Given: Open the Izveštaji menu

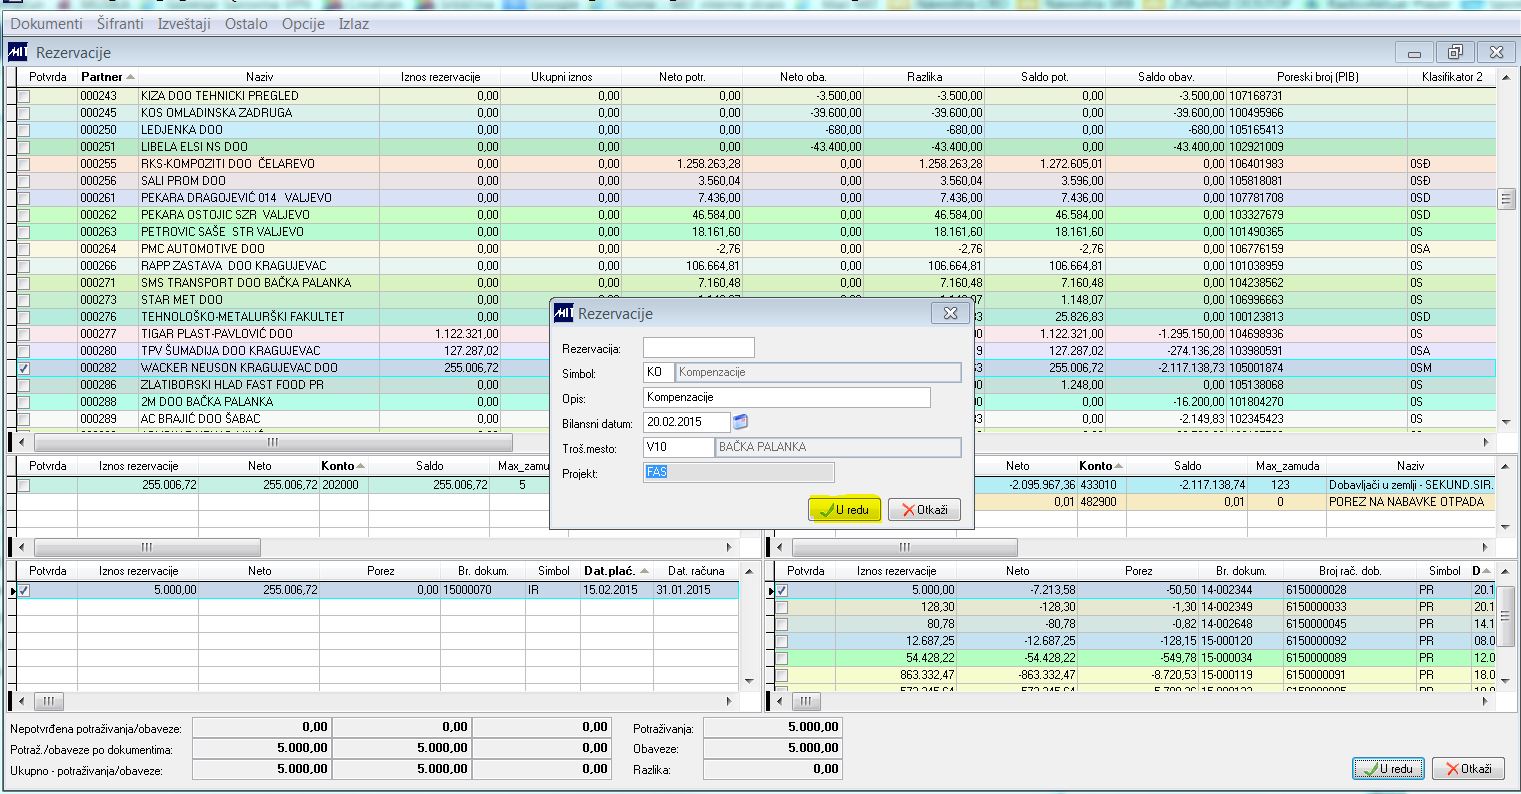Looking at the screenshot, I should click(x=184, y=23).
